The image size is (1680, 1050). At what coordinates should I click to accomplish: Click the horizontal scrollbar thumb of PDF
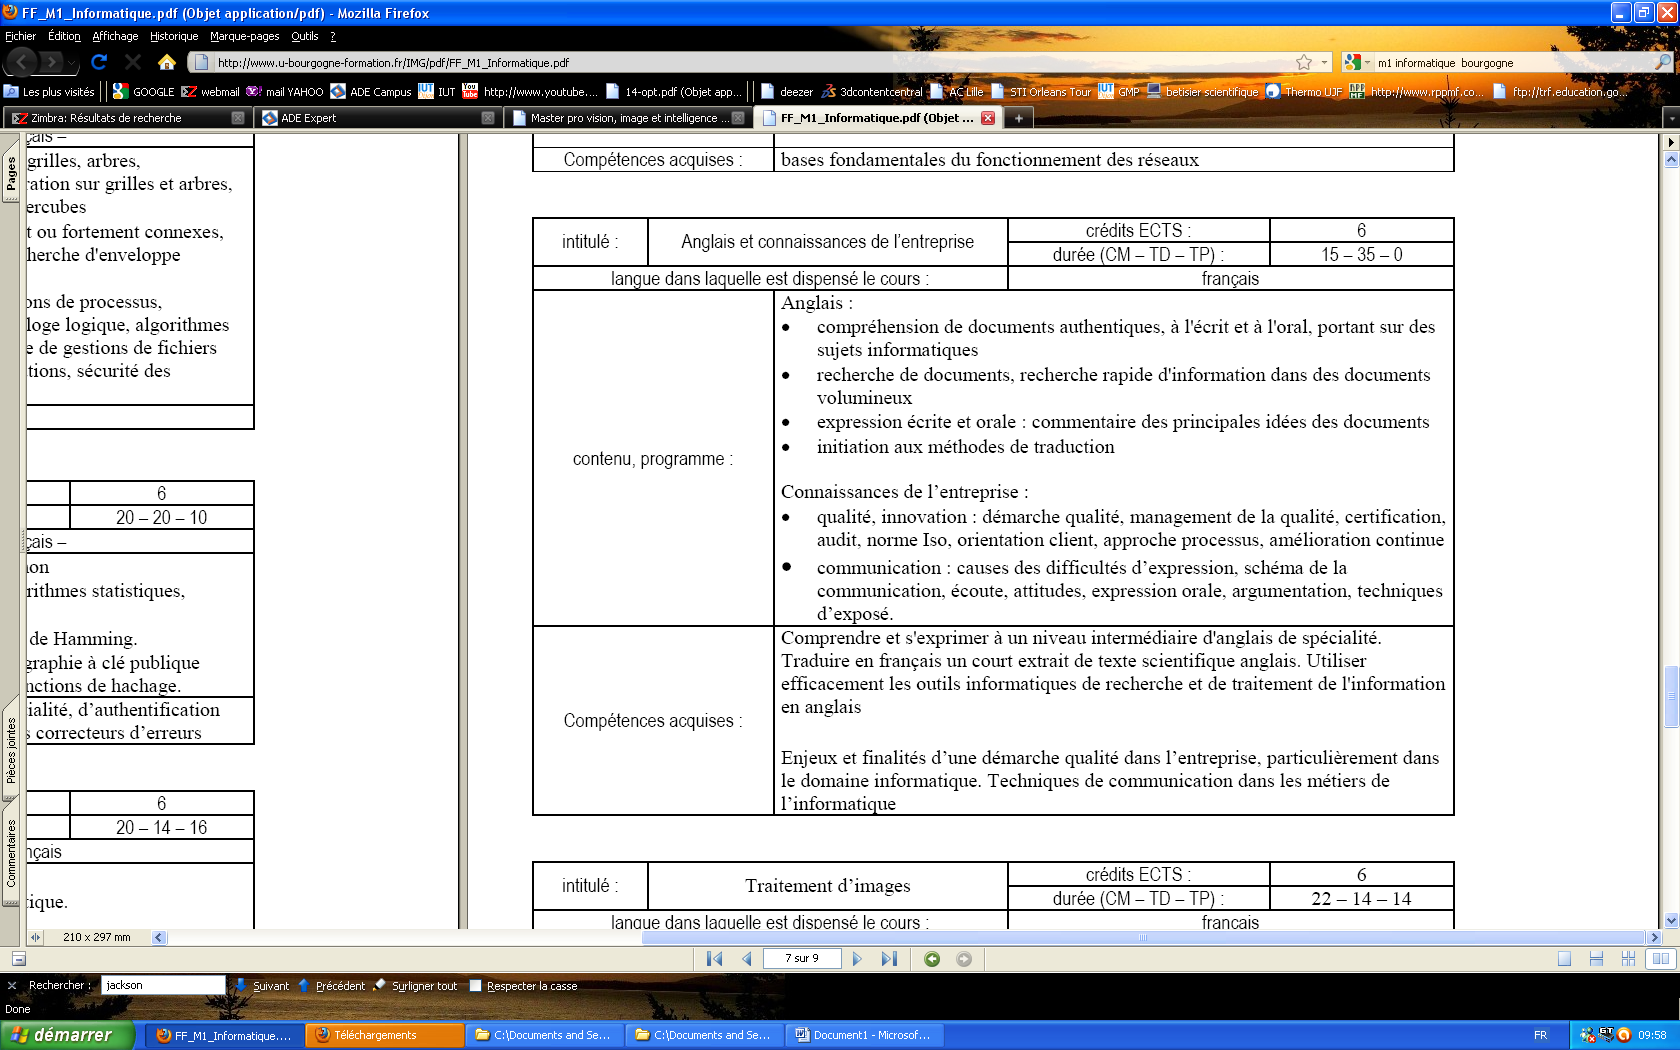point(1143,938)
